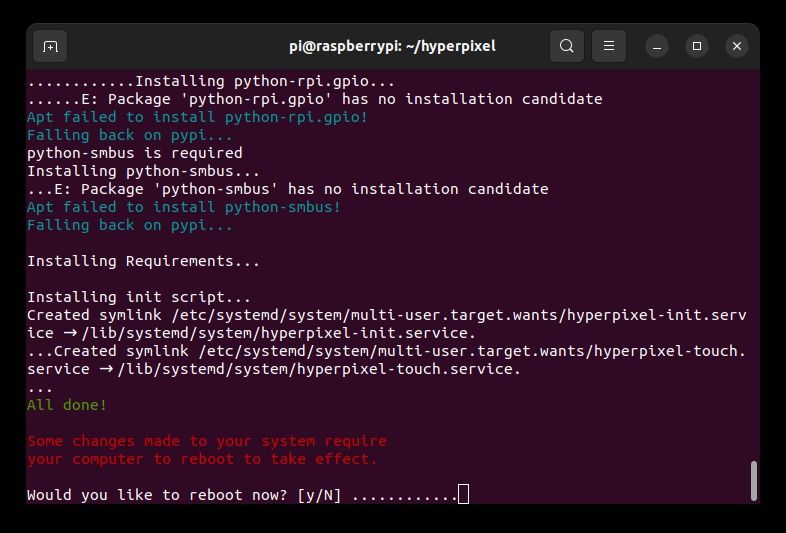Click red 'Some changes made to your system require' line
786x533 pixels.
207,441
